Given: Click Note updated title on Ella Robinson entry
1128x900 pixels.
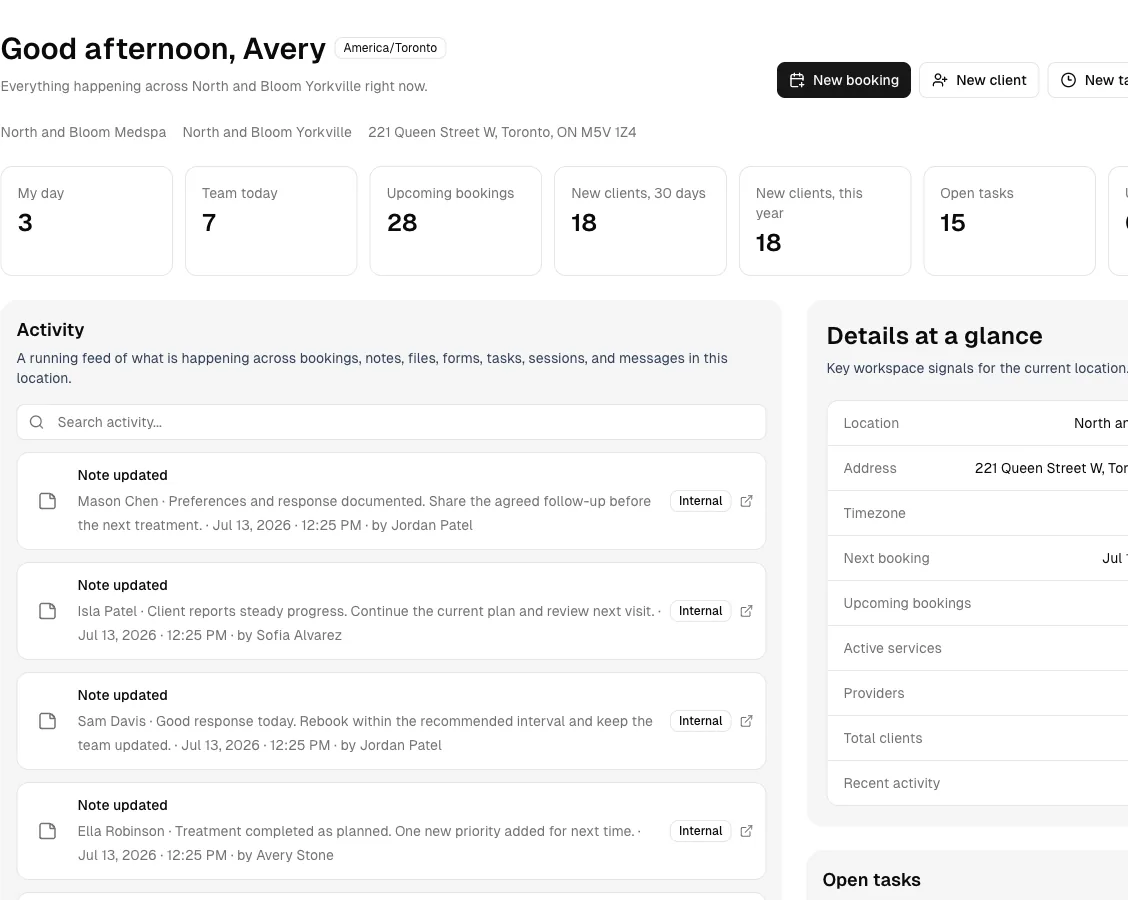Looking at the screenshot, I should 122,806.
